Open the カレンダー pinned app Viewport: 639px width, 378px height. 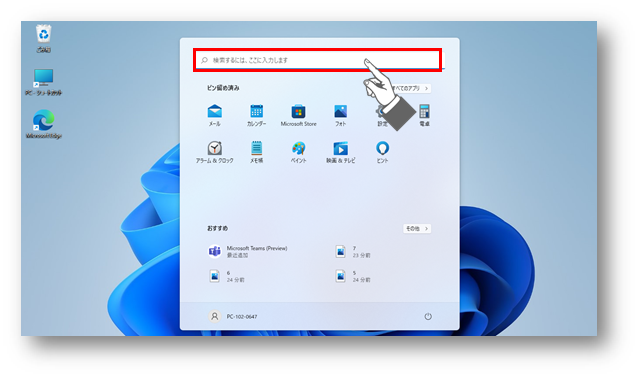click(x=256, y=115)
